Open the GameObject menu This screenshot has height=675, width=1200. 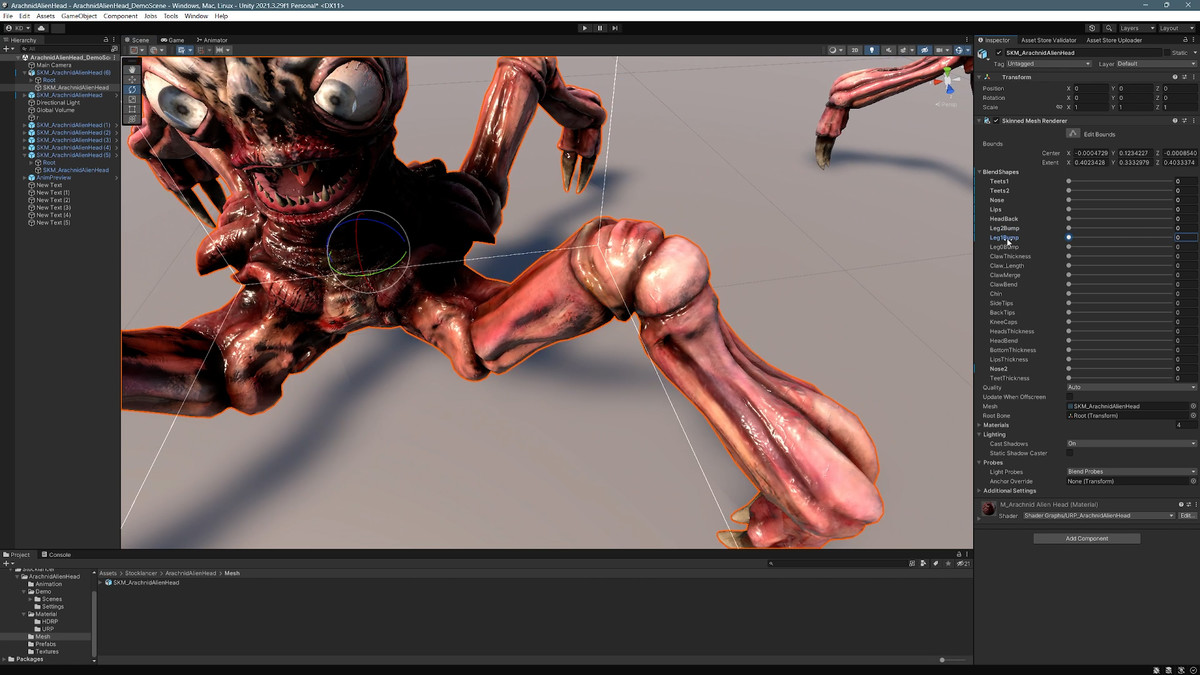79,16
